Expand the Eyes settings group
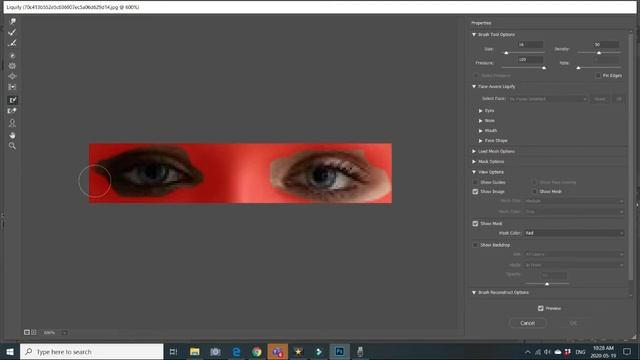Viewport: 640px width, 360px height. pyautogui.click(x=480, y=111)
